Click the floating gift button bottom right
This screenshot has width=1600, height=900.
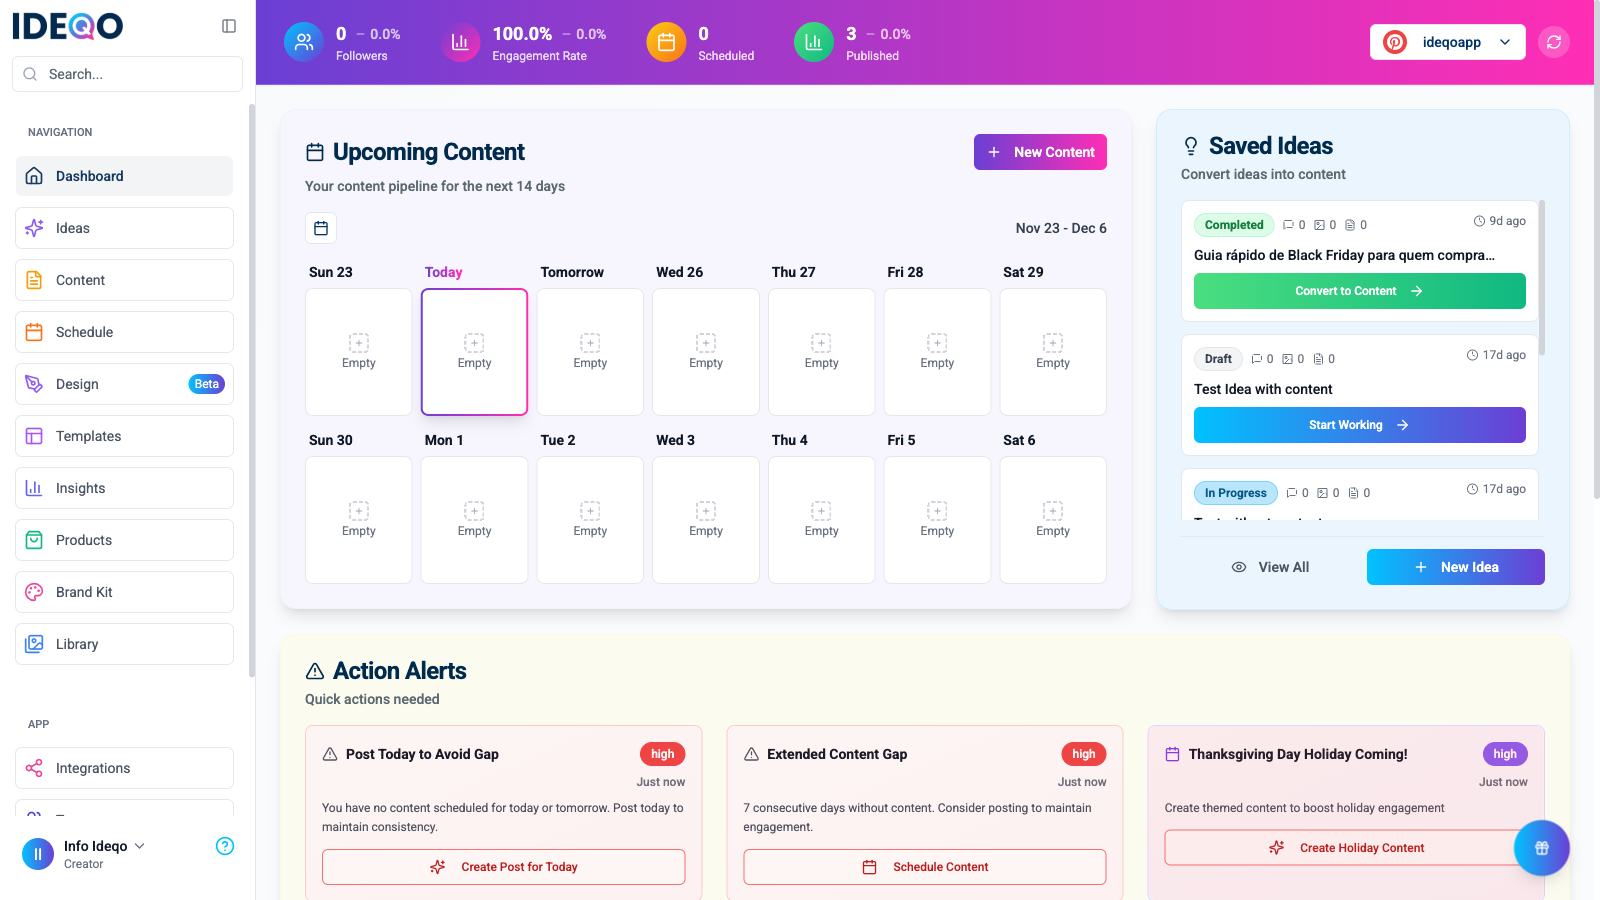1541,847
